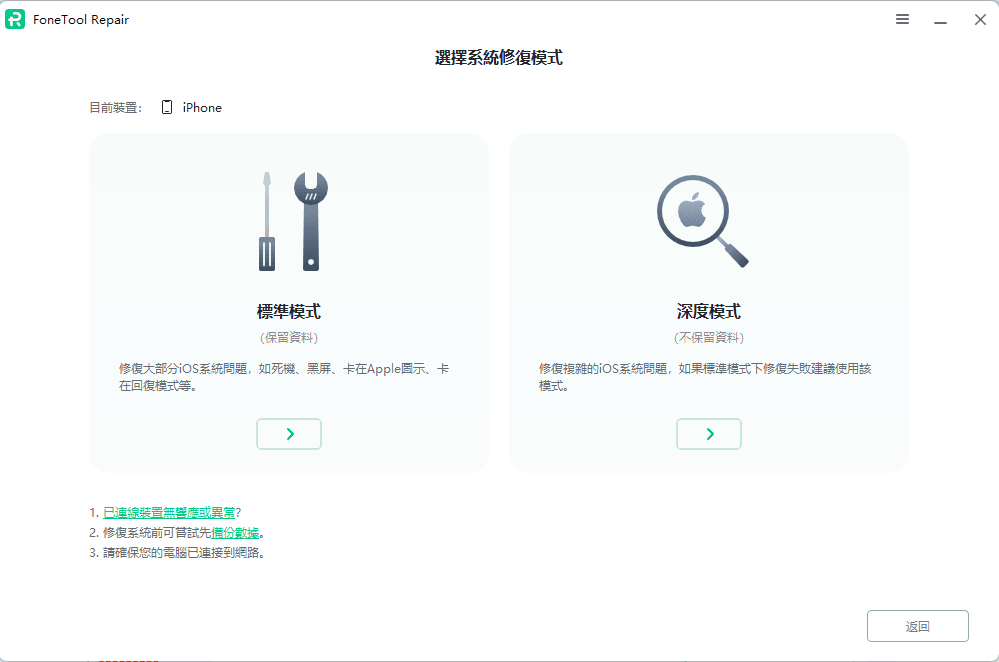
Task: Click the 深度模式 title text
Action: [708, 311]
